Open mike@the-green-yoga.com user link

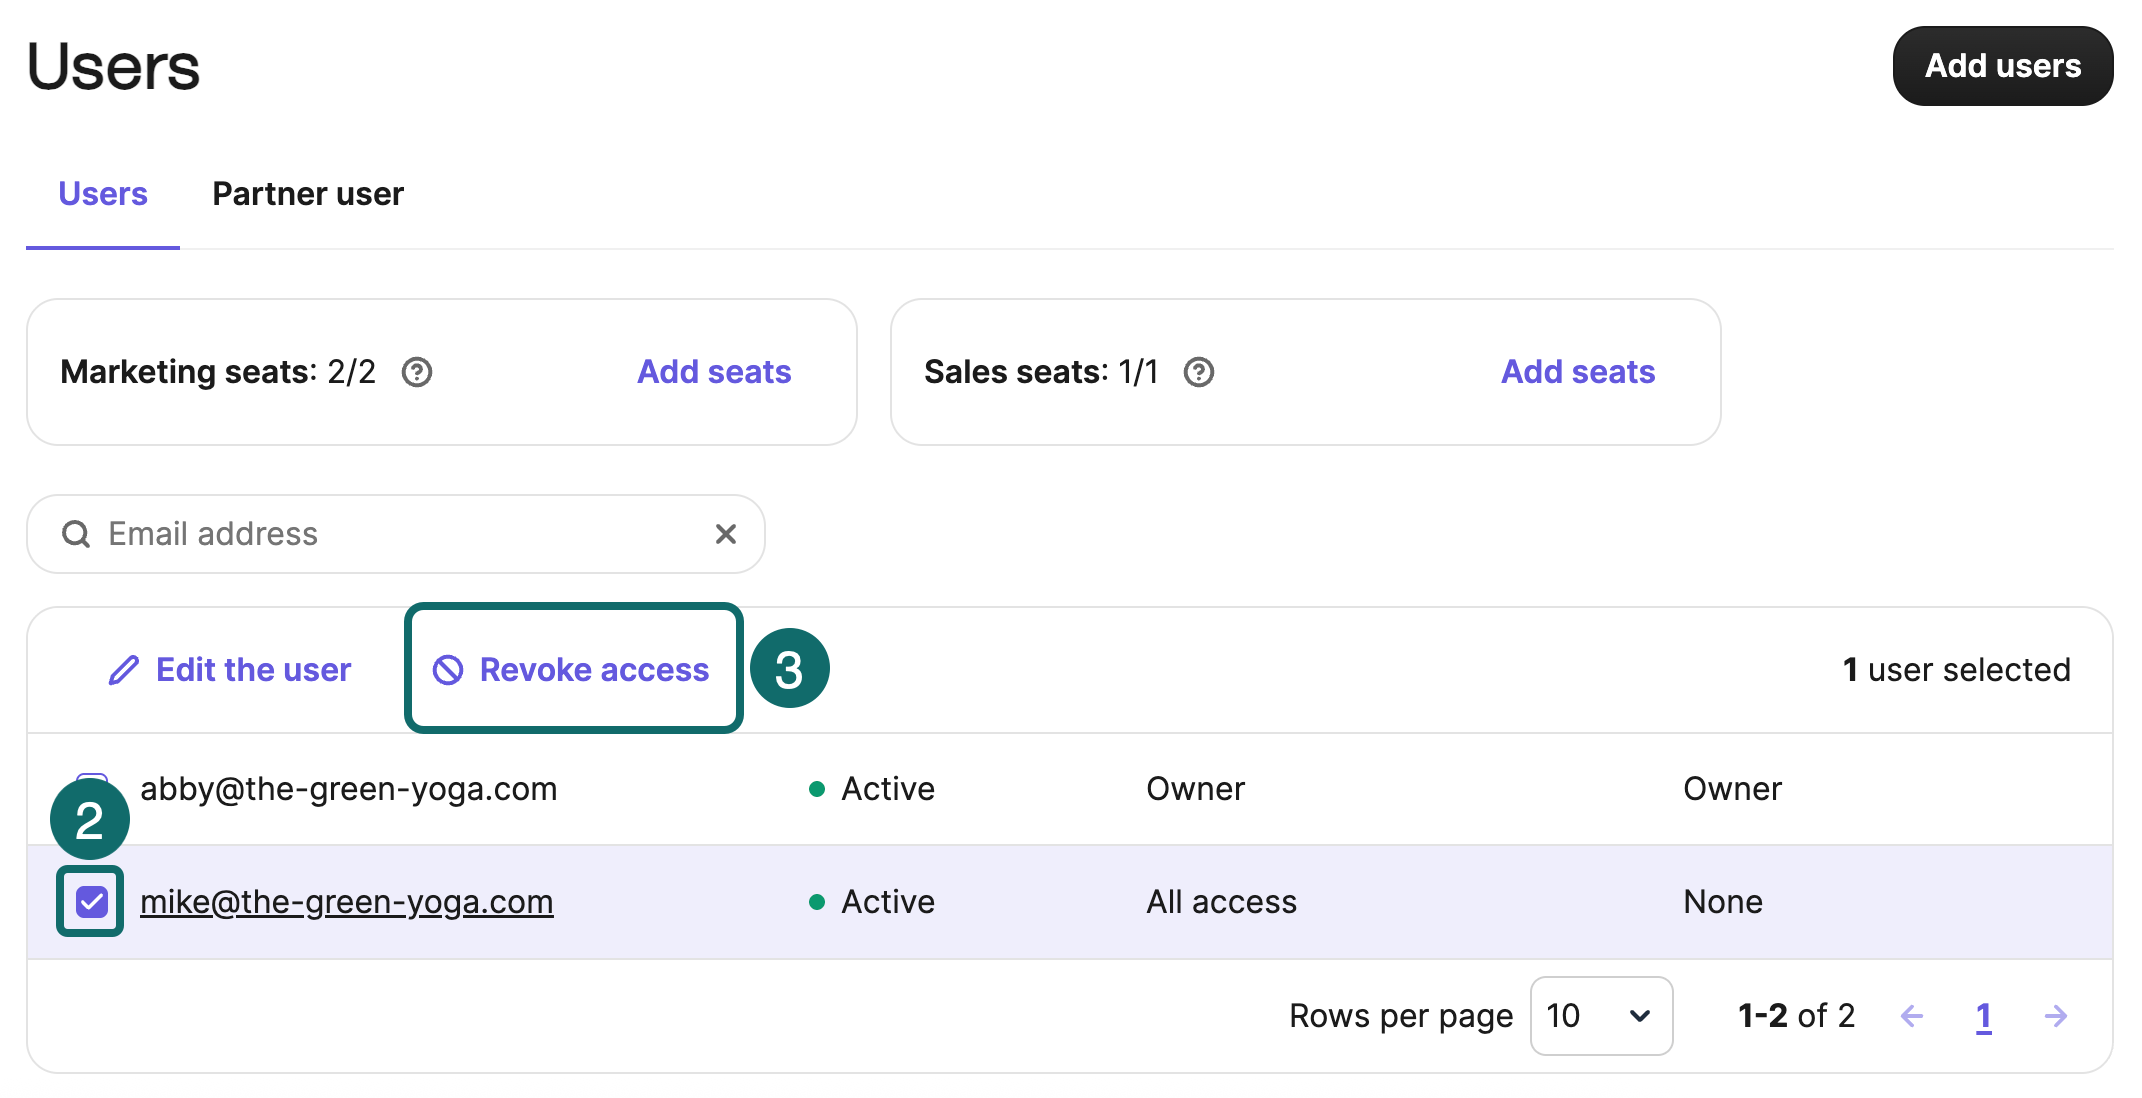[346, 902]
